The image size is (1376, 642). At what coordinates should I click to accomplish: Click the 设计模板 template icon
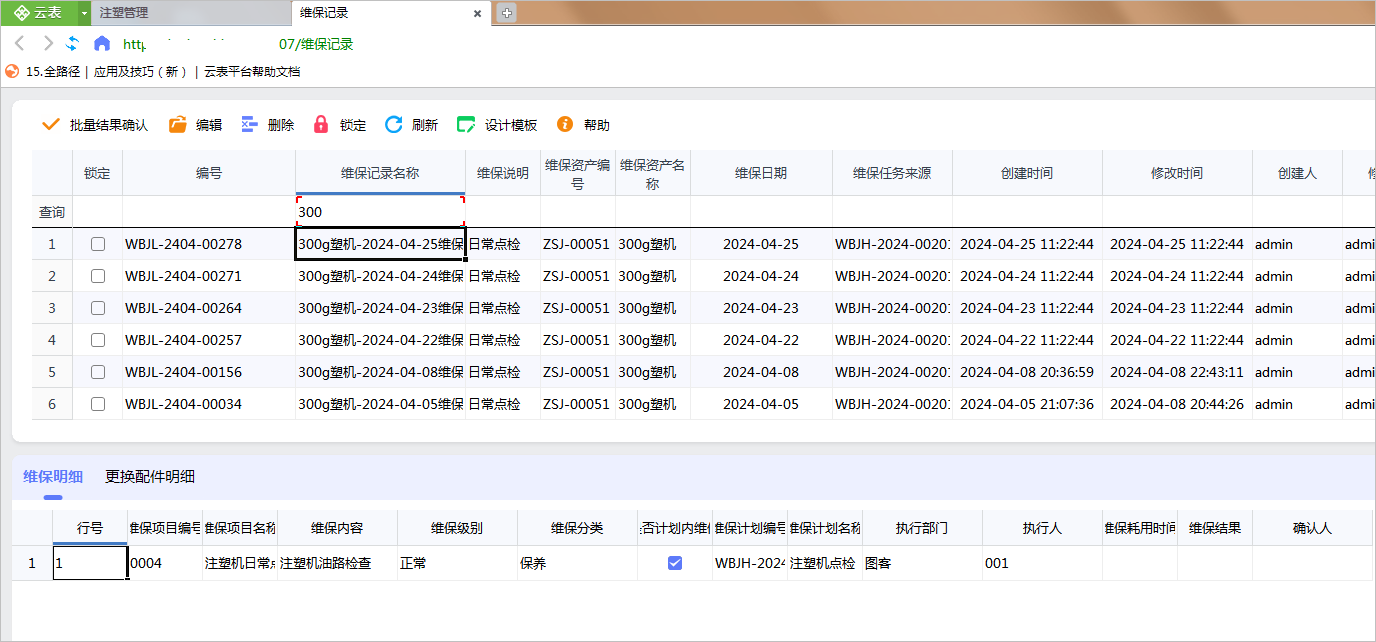pos(466,125)
